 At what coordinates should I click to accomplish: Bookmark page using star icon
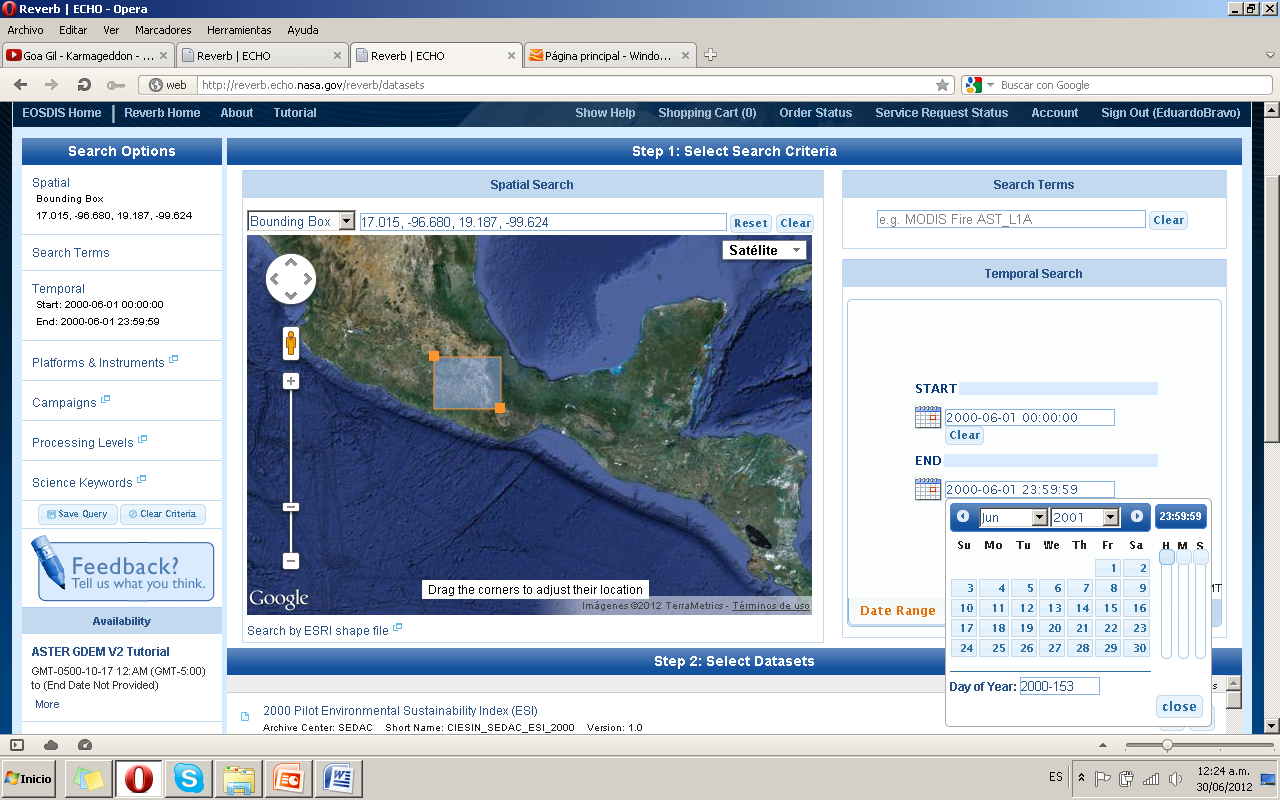point(942,85)
